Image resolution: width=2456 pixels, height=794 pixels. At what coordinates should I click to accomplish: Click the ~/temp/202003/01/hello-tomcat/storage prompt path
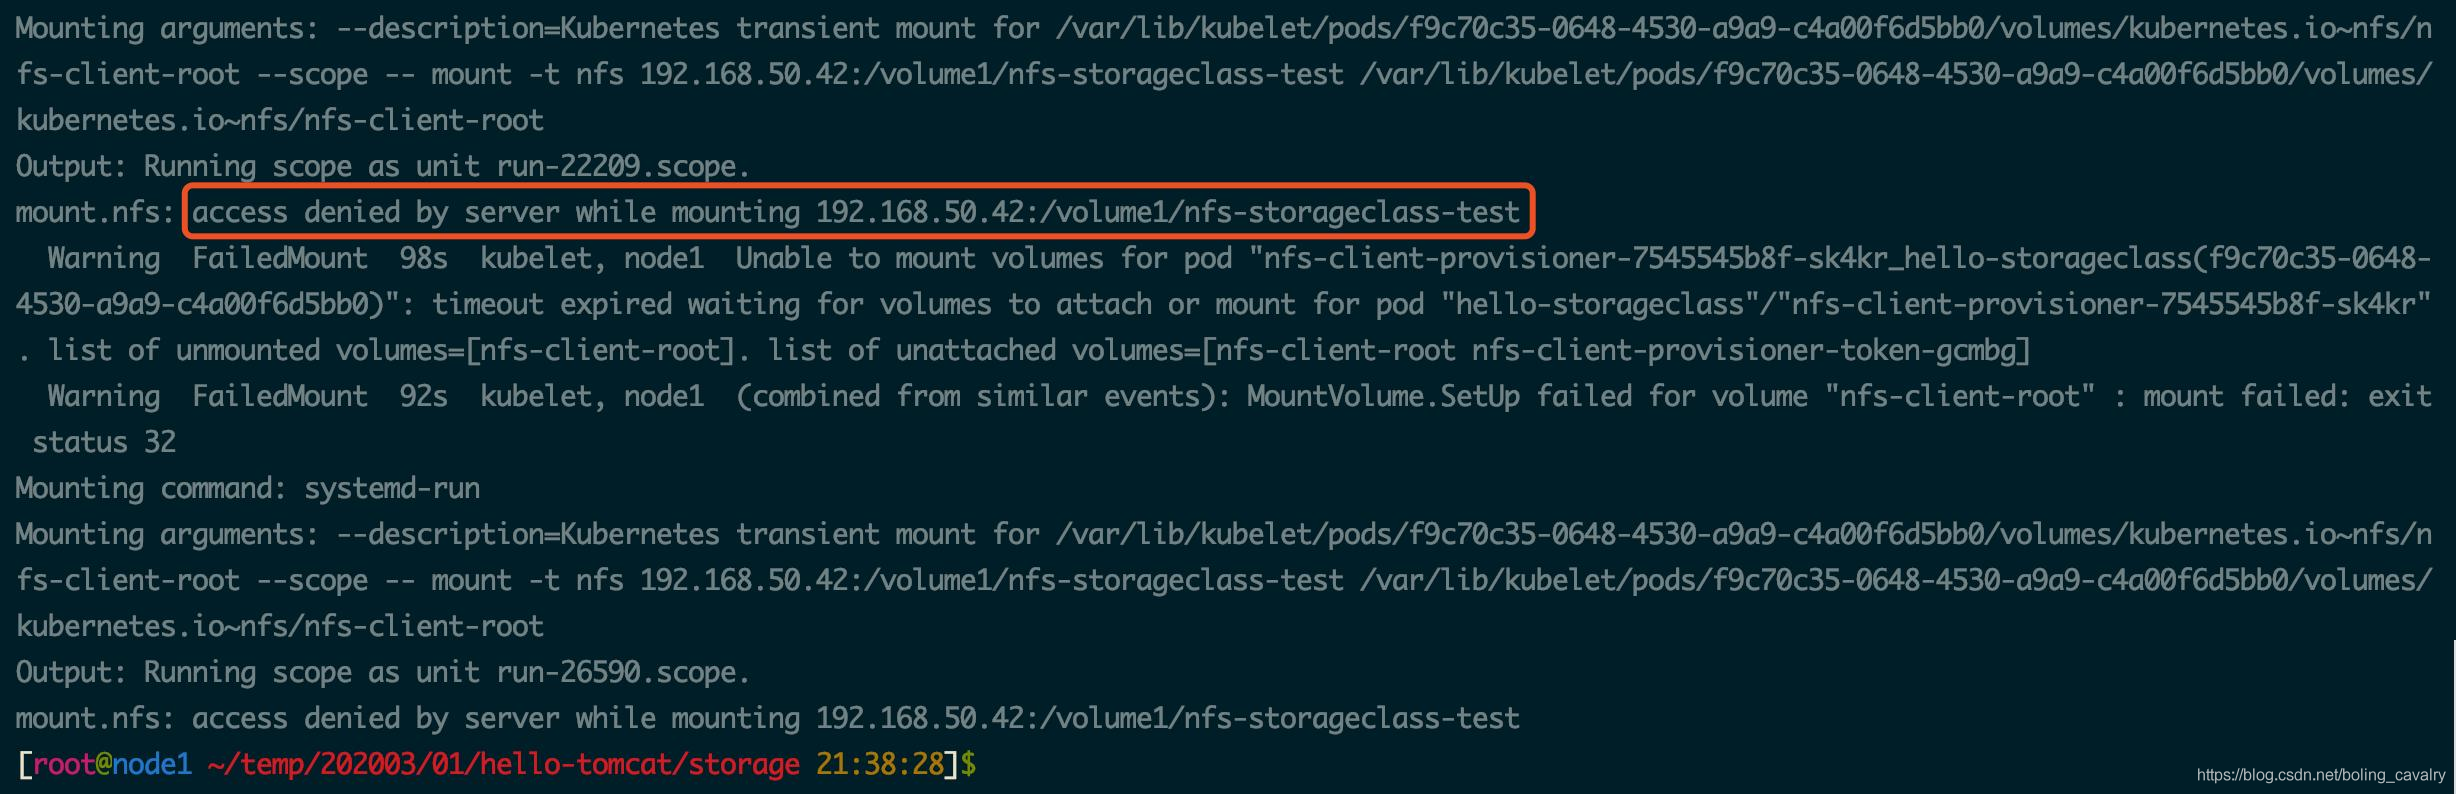(503, 765)
